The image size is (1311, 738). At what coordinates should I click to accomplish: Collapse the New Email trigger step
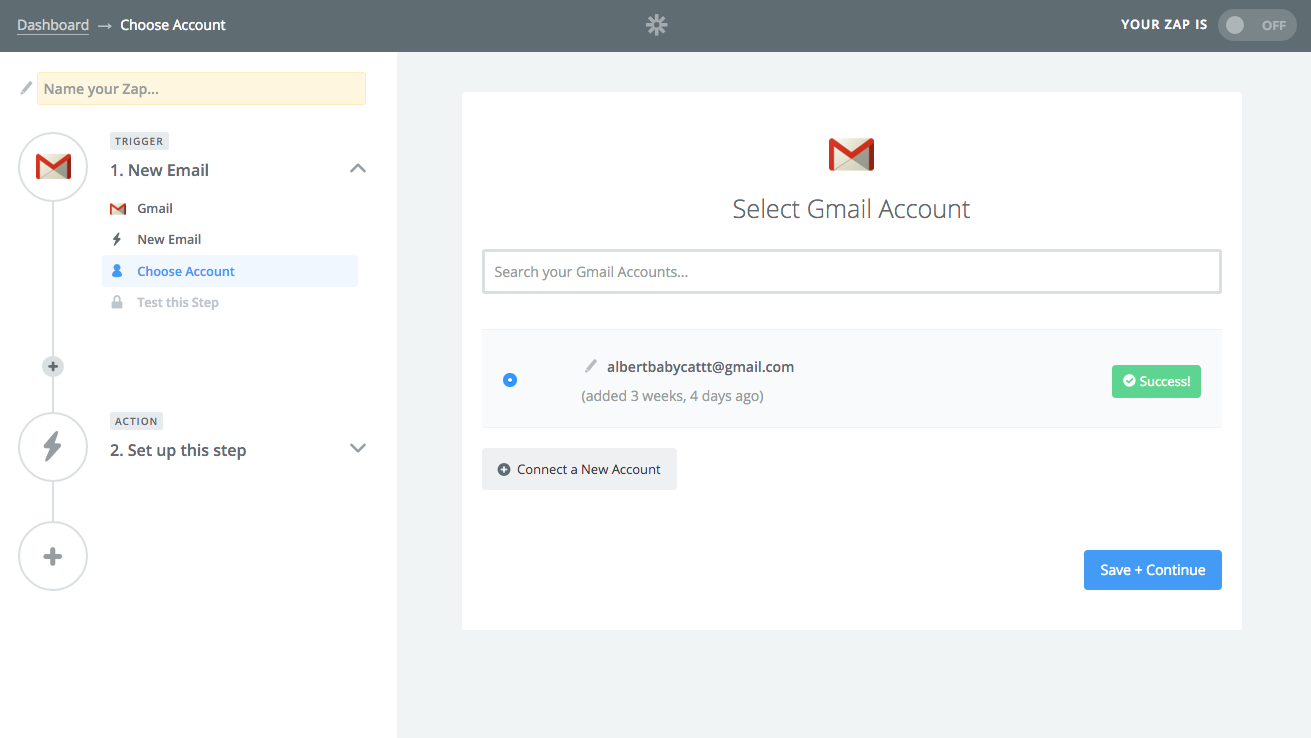pyautogui.click(x=358, y=169)
